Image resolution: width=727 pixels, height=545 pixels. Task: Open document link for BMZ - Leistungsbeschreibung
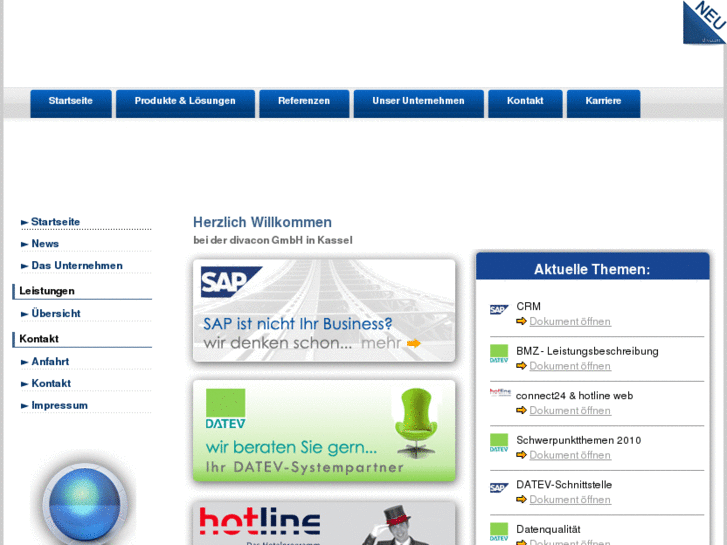tap(570, 365)
